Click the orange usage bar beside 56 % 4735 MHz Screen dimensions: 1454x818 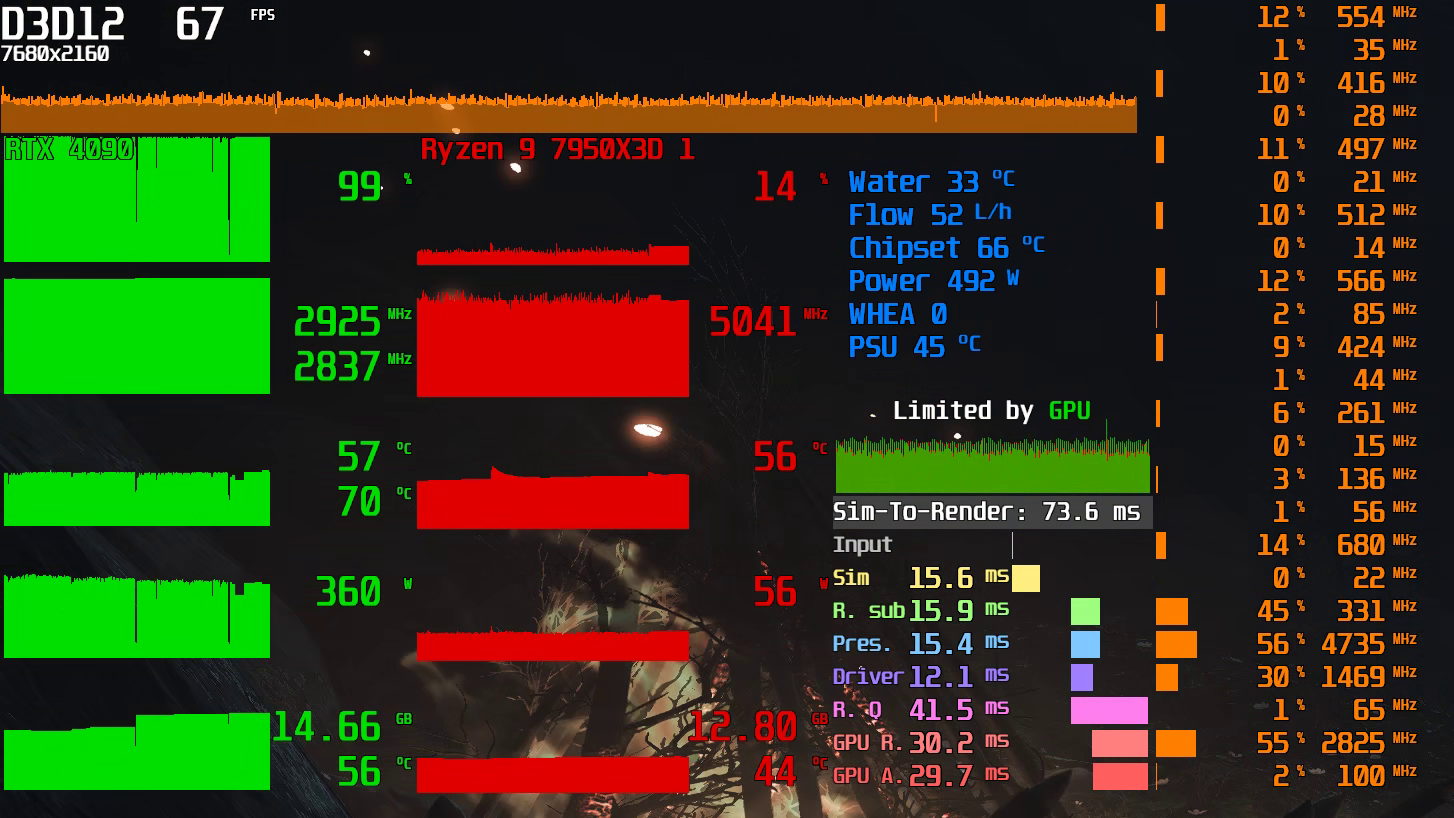[1176, 644]
